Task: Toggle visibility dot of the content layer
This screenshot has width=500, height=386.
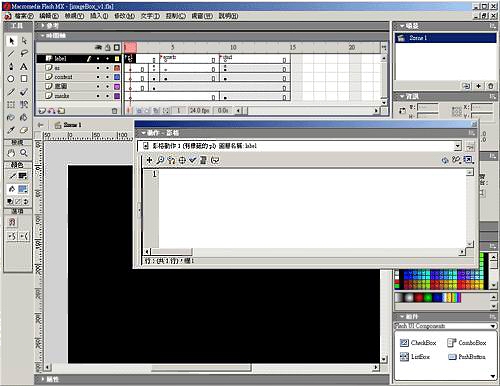Action: (98, 77)
